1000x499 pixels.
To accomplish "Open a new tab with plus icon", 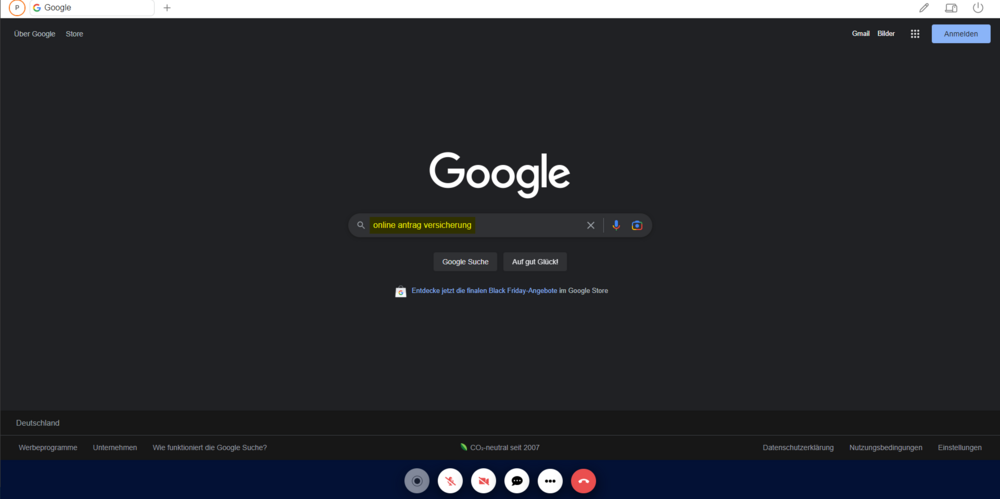I will click(x=167, y=8).
